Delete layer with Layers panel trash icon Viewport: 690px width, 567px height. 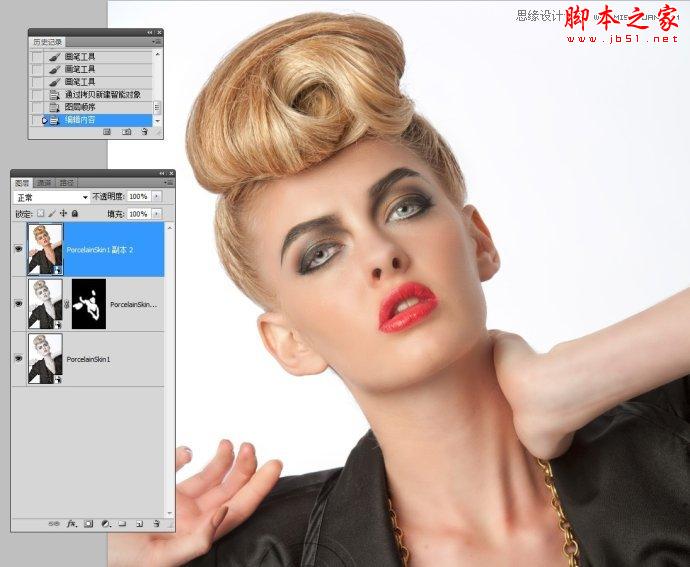(x=156, y=523)
